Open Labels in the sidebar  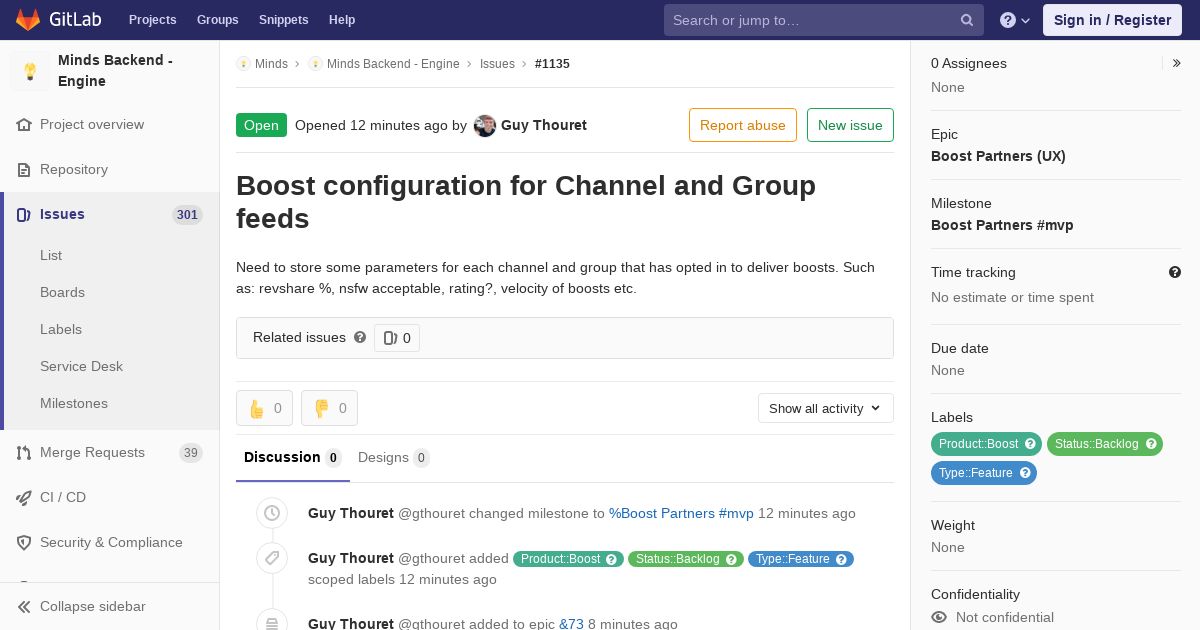[x=61, y=329]
